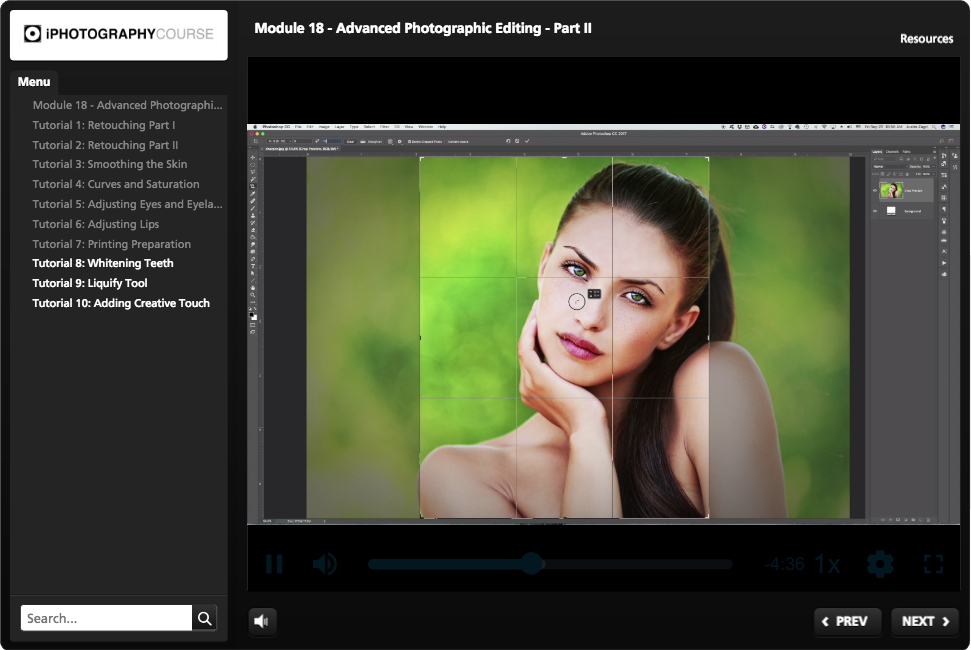This screenshot has width=971, height=650.
Task: Open Tutorial 5: Adjusting Eyes and Eyela...
Action: [x=128, y=204]
